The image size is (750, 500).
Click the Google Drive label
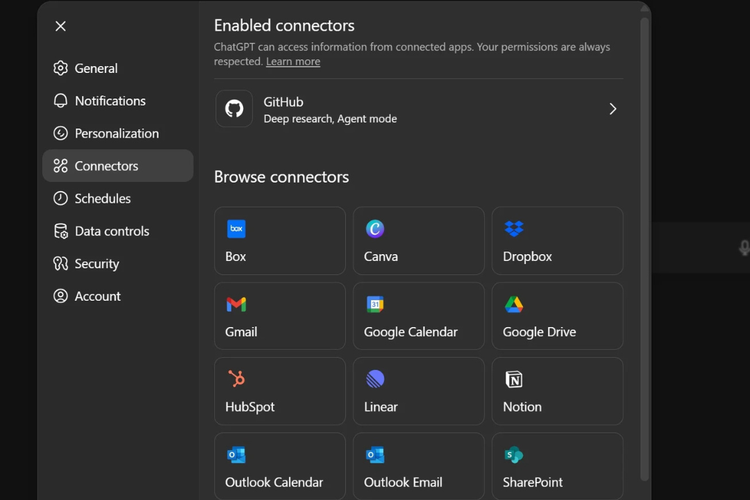click(539, 332)
